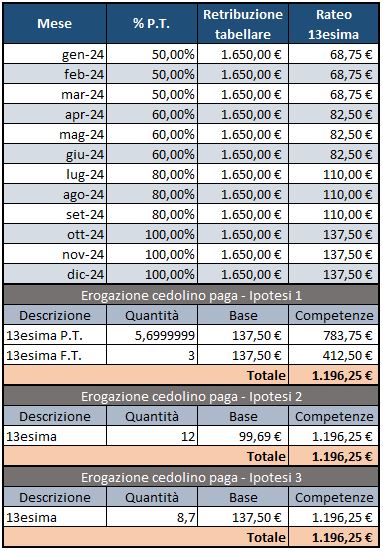Image resolution: width=383 pixels, height=551 pixels.
Task: Click the Retribuzione tabellare header cell
Action: pos(243,24)
